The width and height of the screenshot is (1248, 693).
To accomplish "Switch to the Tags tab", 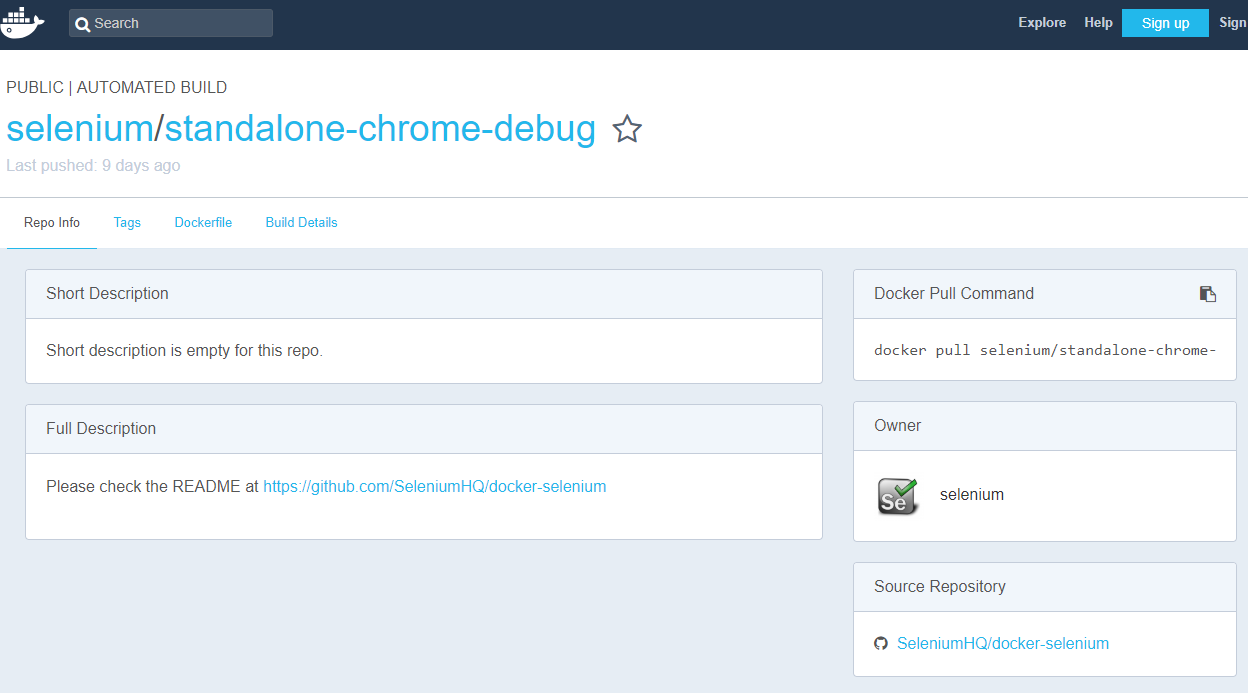I will tap(127, 223).
